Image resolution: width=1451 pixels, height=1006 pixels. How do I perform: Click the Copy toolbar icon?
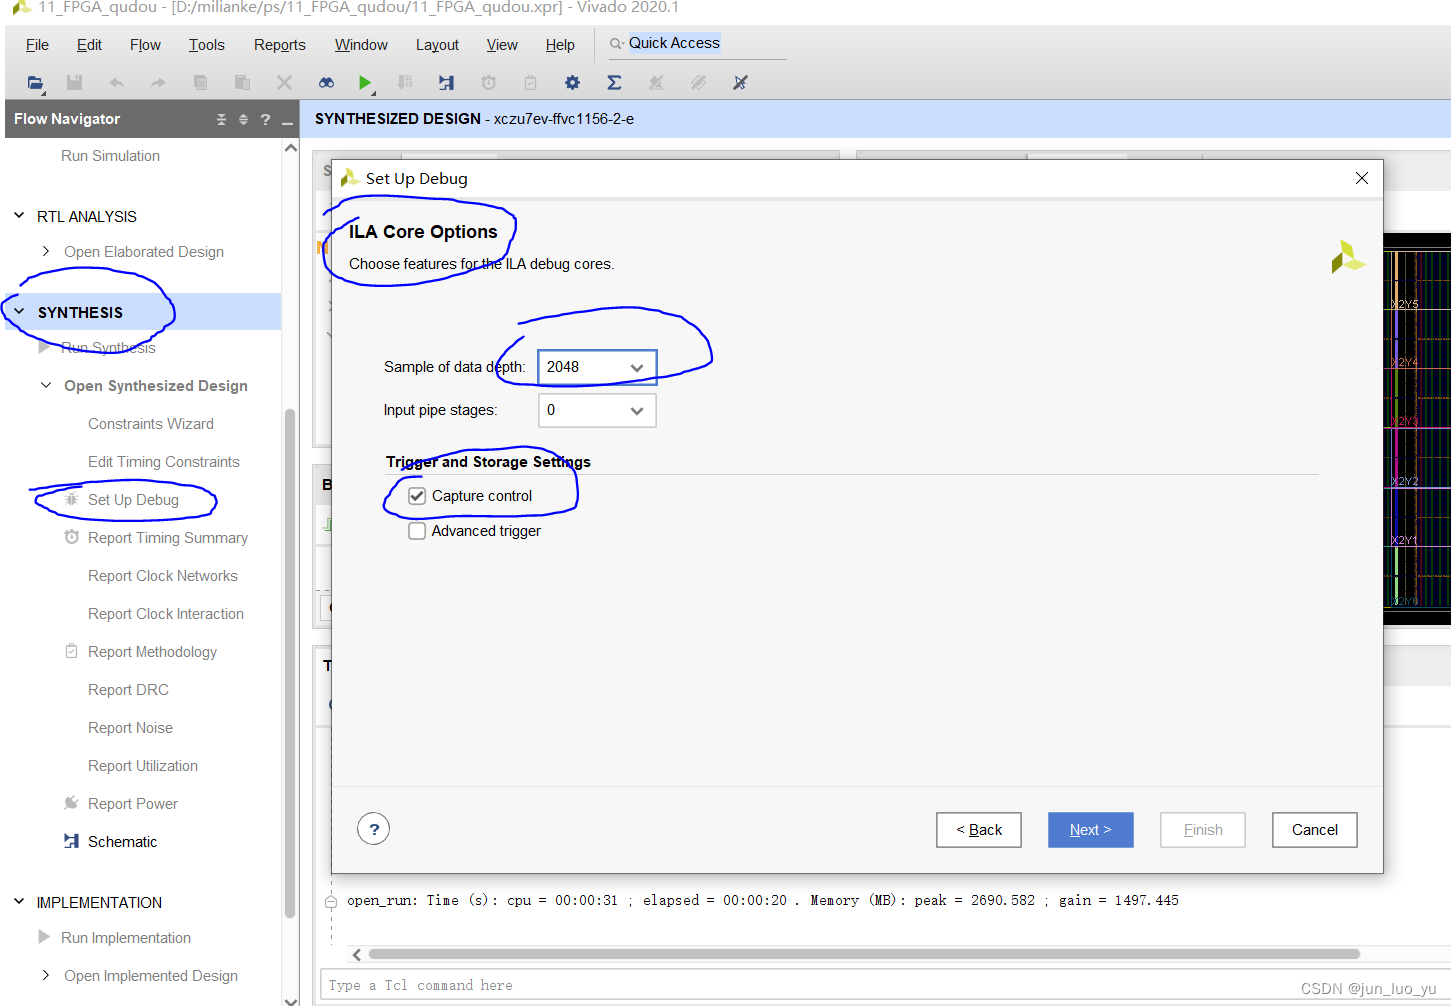click(x=200, y=83)
